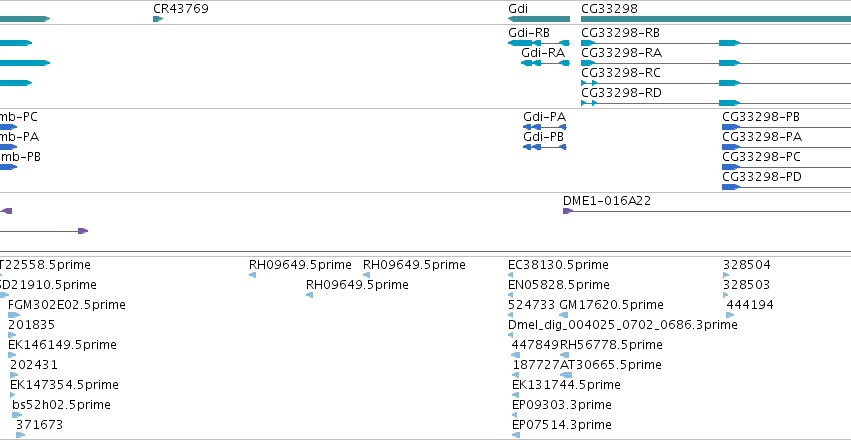Select the DME1-016A22 feature
The width and height of the screenshot is (851, 440).
(x=607, y=201)
